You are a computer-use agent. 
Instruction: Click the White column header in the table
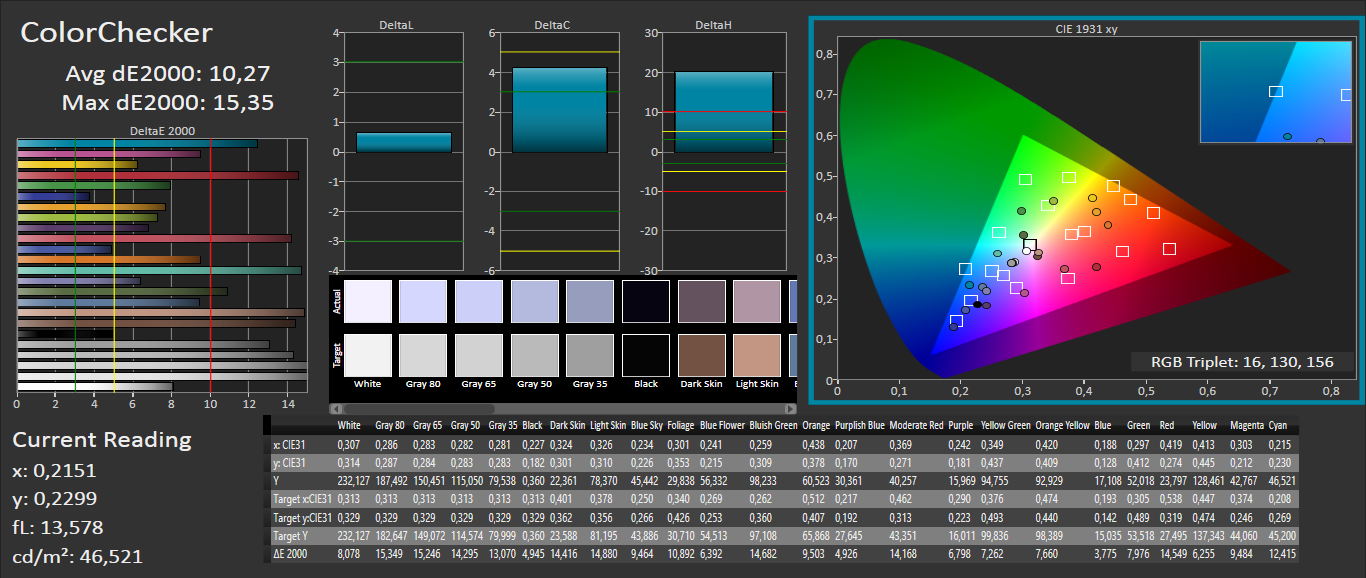(x=349, y=425)
